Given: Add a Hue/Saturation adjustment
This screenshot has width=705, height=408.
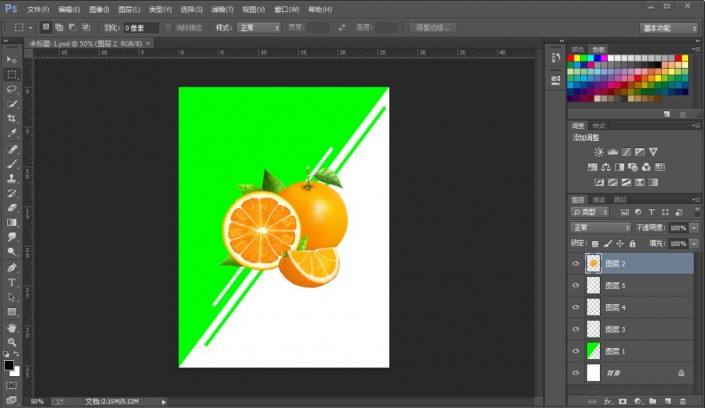Looking at the screenshot, I should click(593, 167).
